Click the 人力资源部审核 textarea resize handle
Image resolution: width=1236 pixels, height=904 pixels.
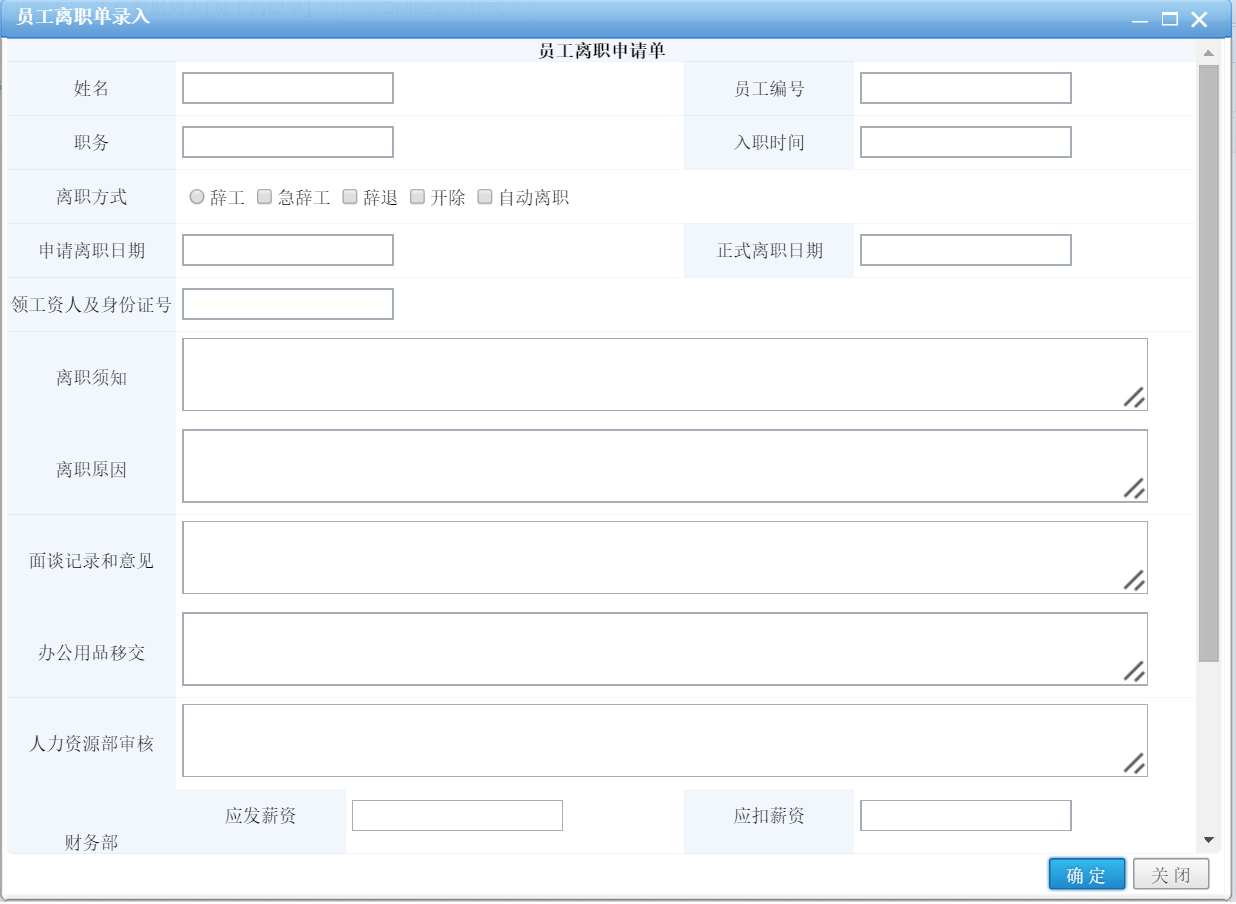[1134, 763]
